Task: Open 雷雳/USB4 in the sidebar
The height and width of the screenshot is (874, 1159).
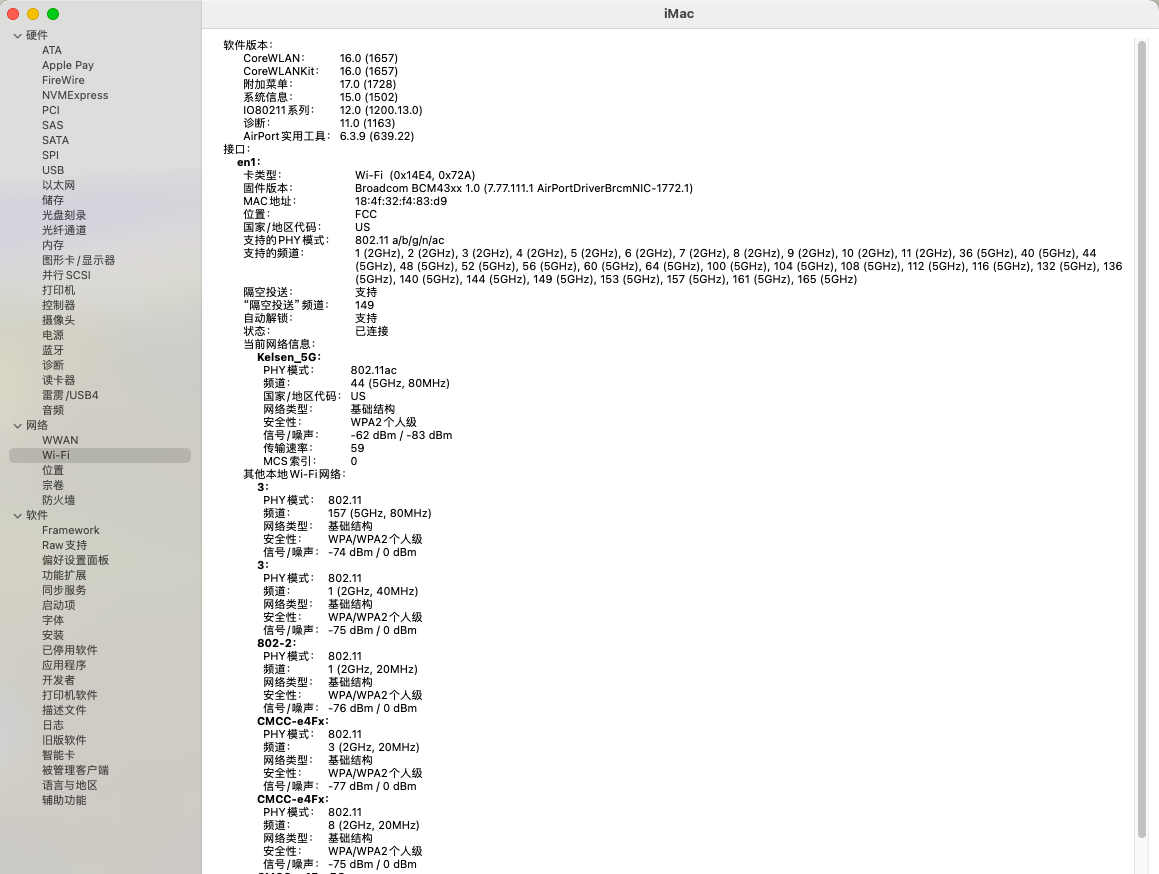Action: (x=70, y=396)
